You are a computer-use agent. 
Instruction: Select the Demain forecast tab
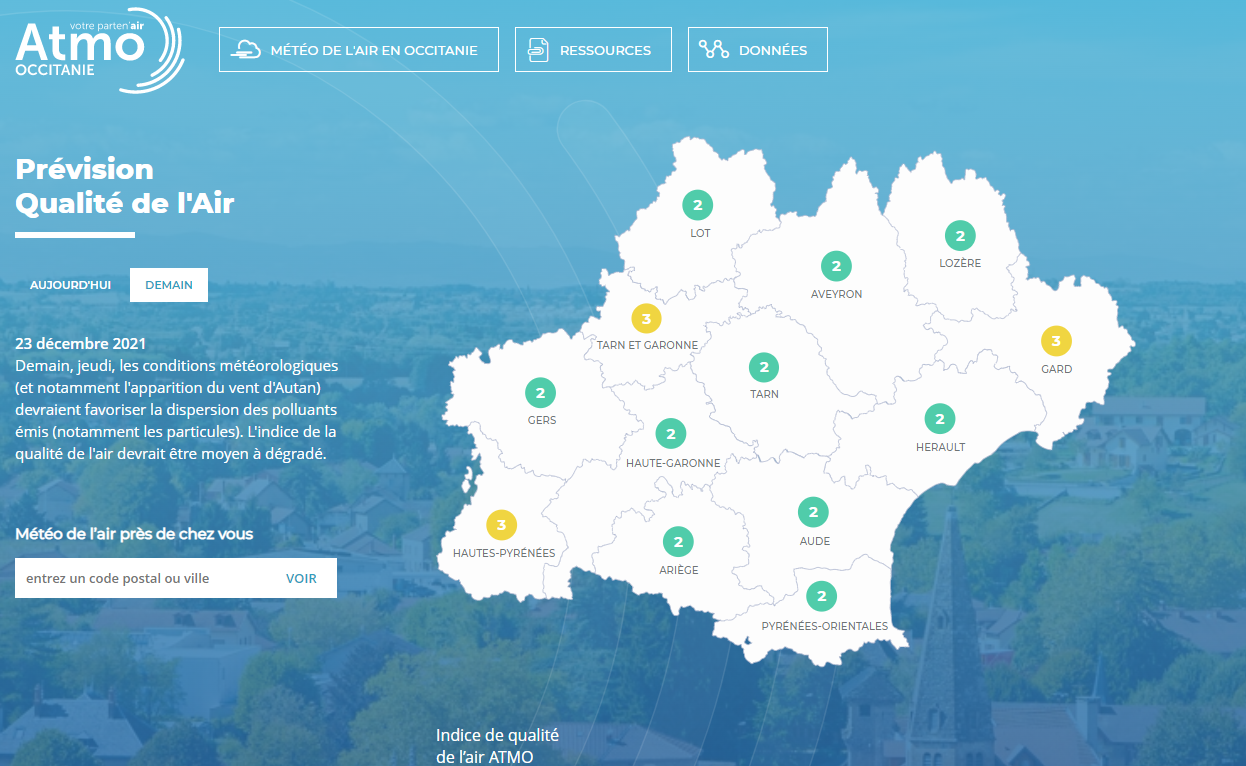pos(169,285)
